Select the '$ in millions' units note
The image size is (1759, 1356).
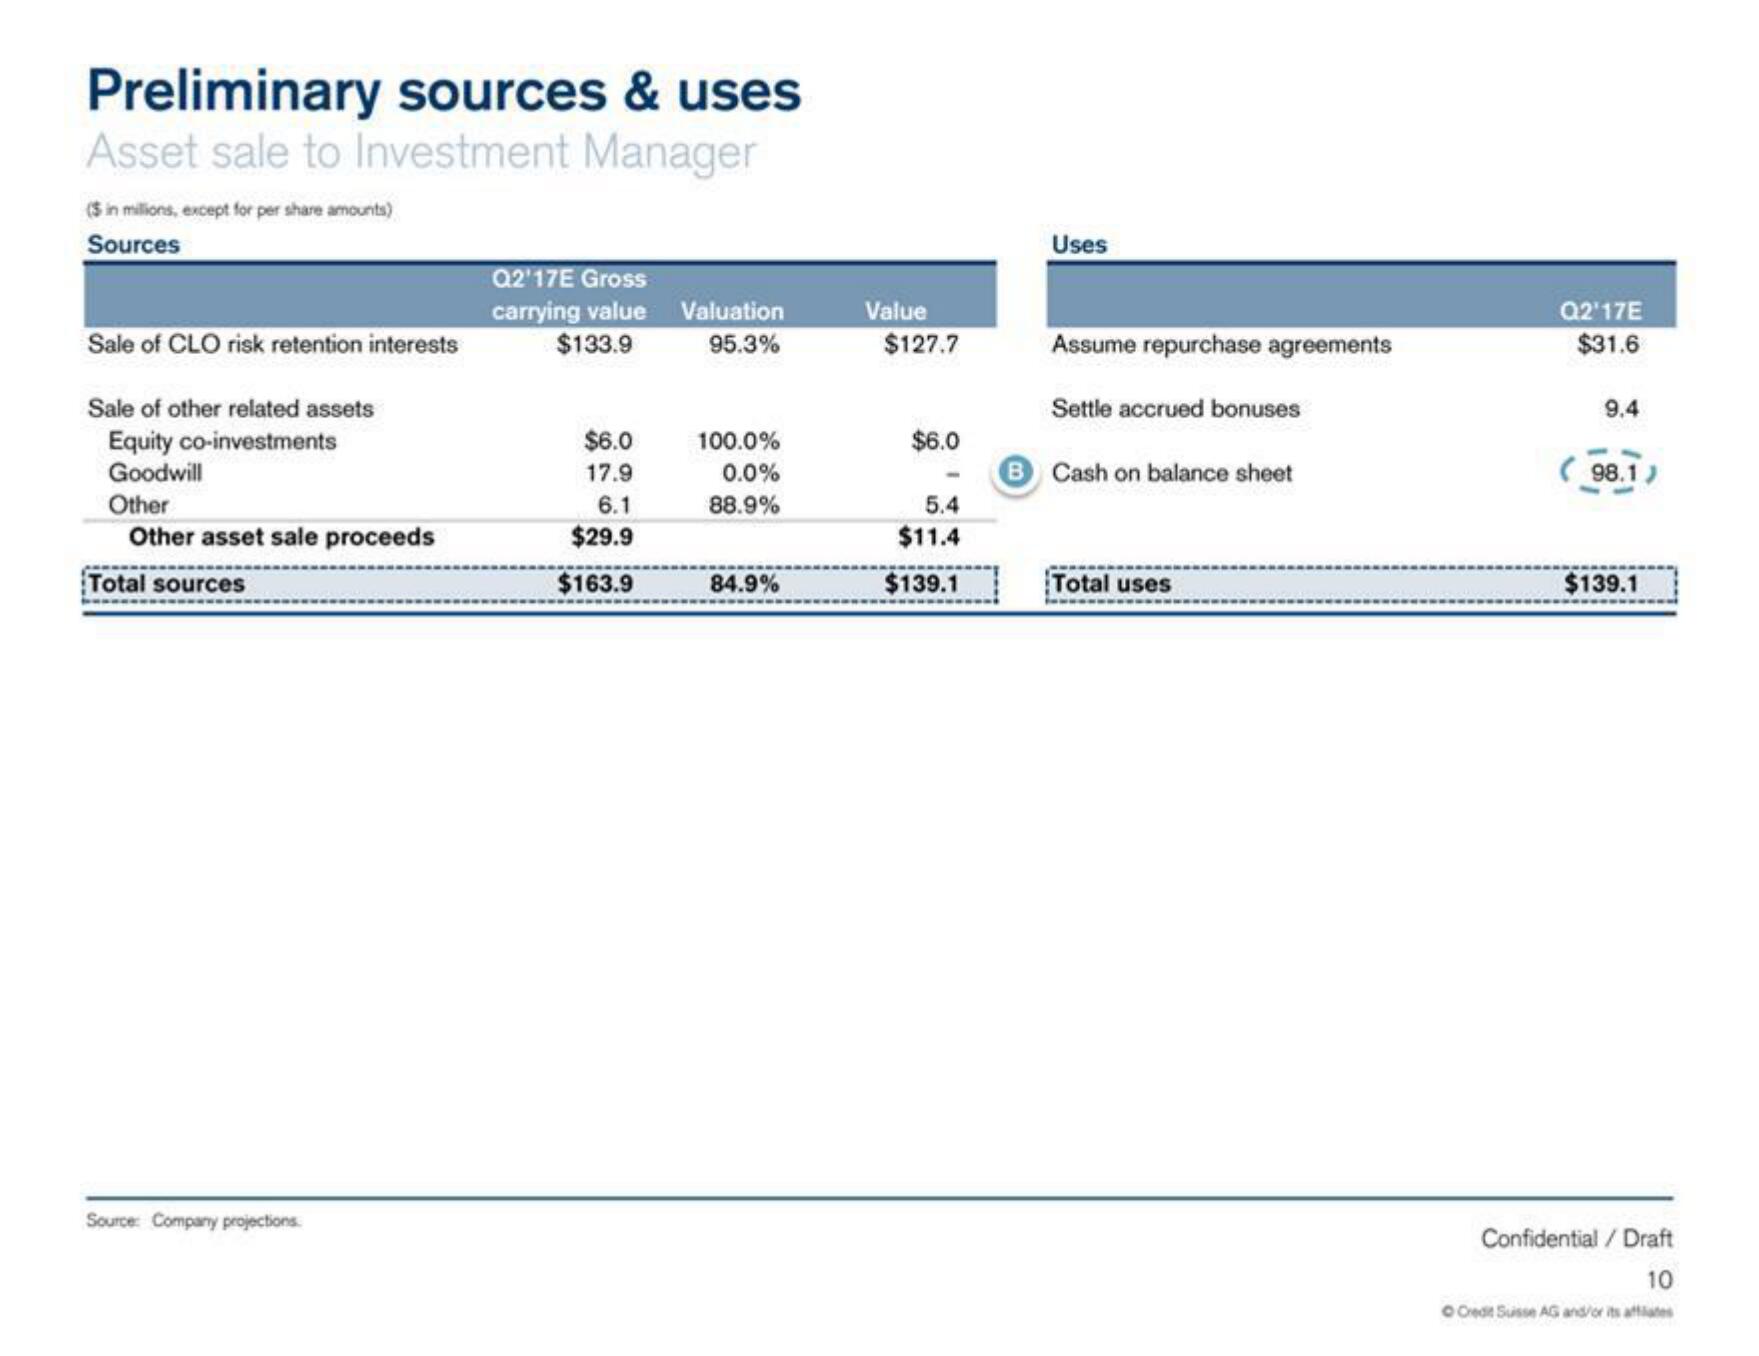pyautogui.click(x=239, y=209)
